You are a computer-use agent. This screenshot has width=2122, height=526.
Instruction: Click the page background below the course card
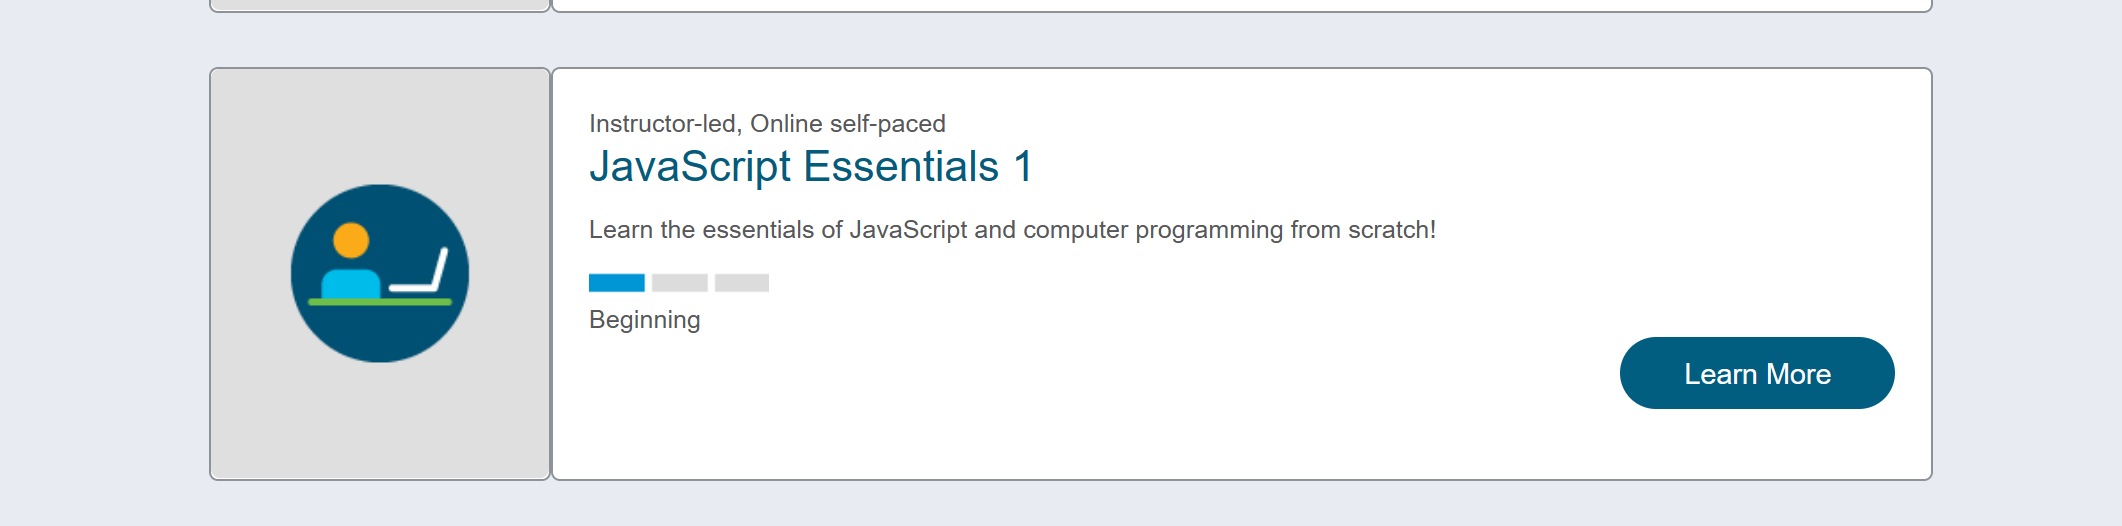tap(1060, 505)
